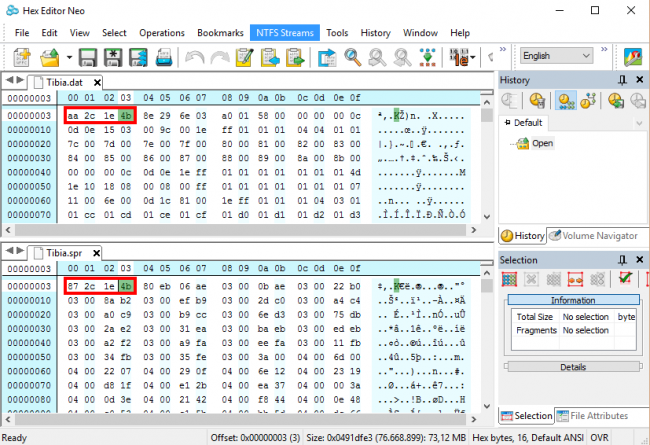650x445 pixels.
Task: Toggle the branching history tree view icon
Action: (588, 100)
